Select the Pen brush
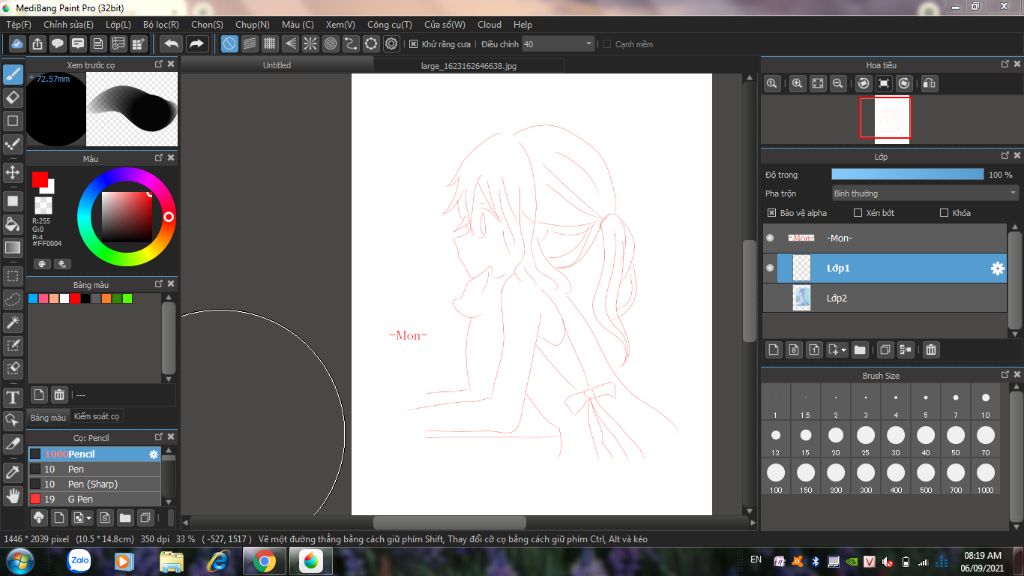The image size is (1024, 576). (x=94, y=469)
